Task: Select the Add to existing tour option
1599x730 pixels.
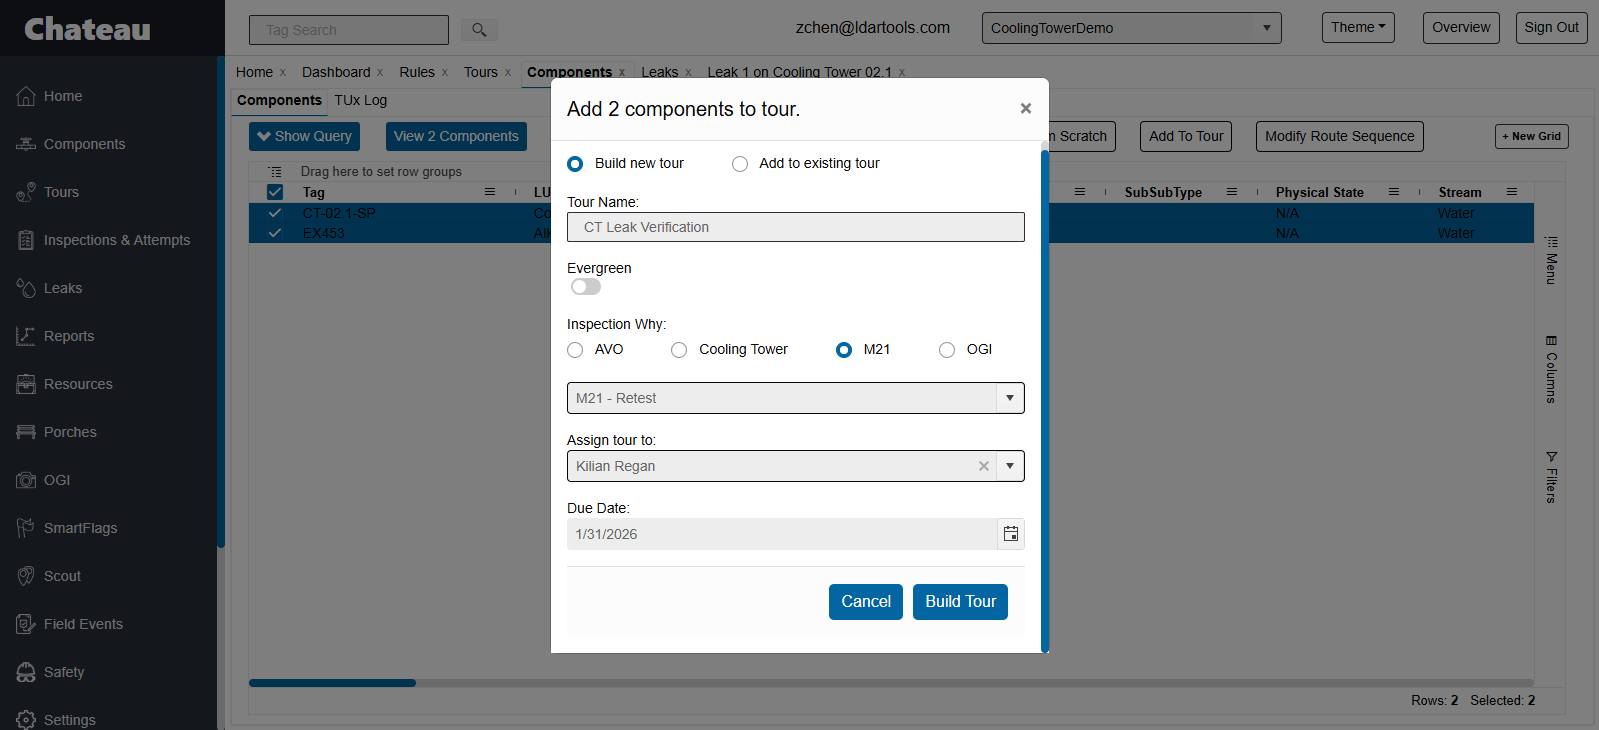Action: (x=740, y=164)
